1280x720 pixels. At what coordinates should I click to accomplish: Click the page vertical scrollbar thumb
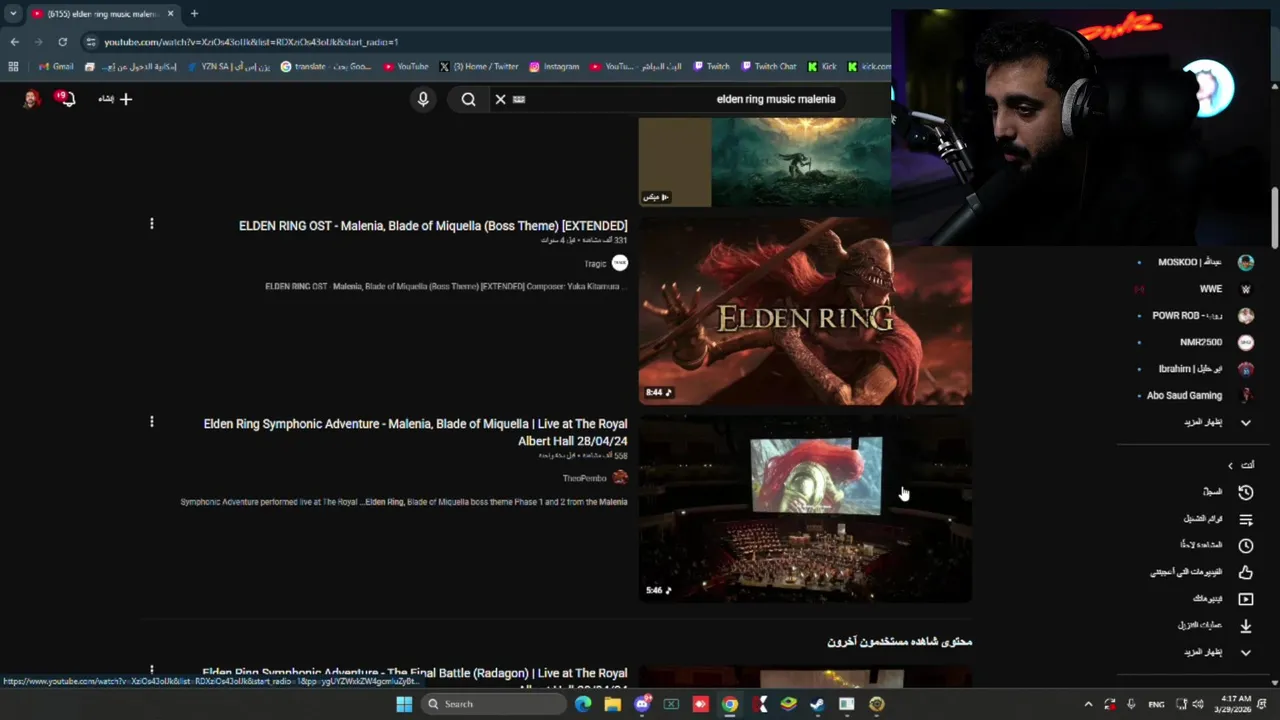(x=1274, y=218)
